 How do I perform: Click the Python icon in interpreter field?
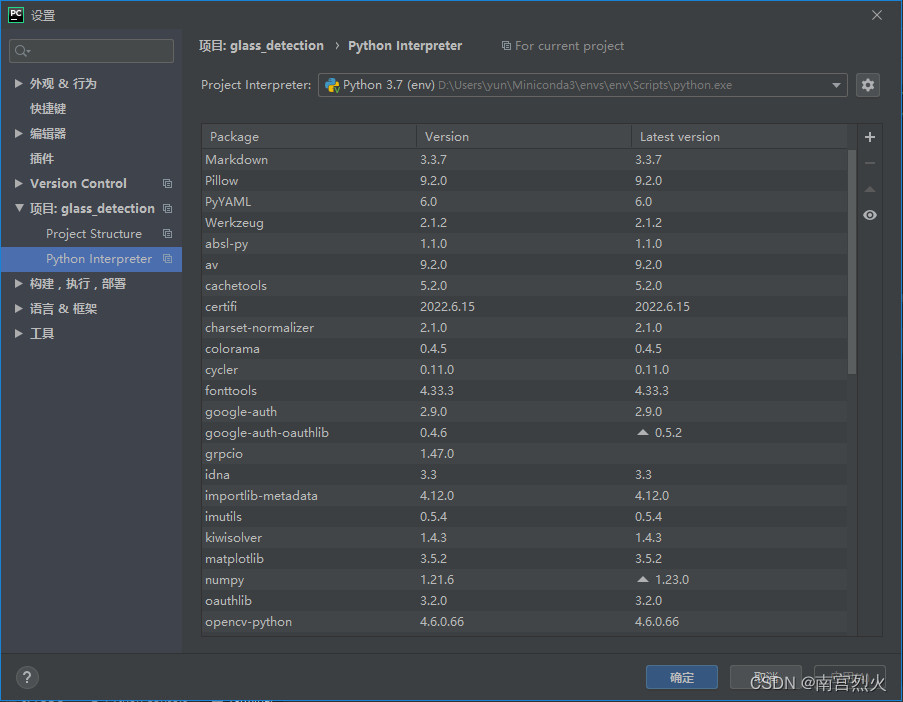(x=332, y=85)
